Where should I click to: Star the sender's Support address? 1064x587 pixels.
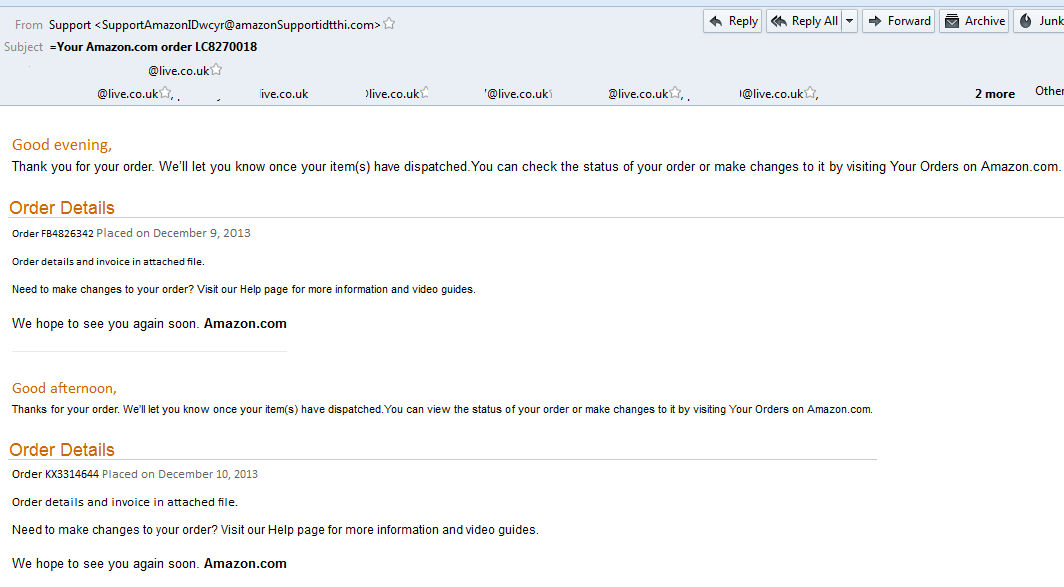click(x=389, y=24)
